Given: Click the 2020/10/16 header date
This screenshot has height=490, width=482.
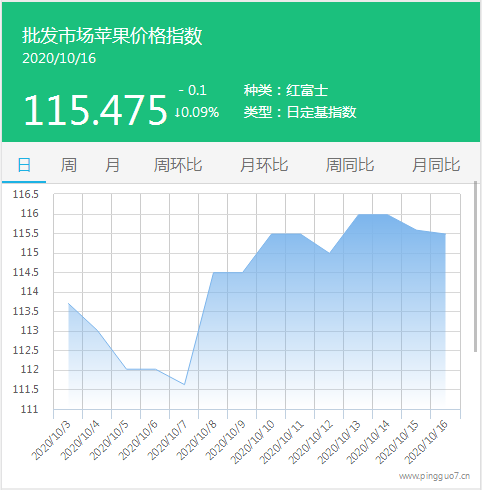Looking at the screenshot, I should click(59, 58).
